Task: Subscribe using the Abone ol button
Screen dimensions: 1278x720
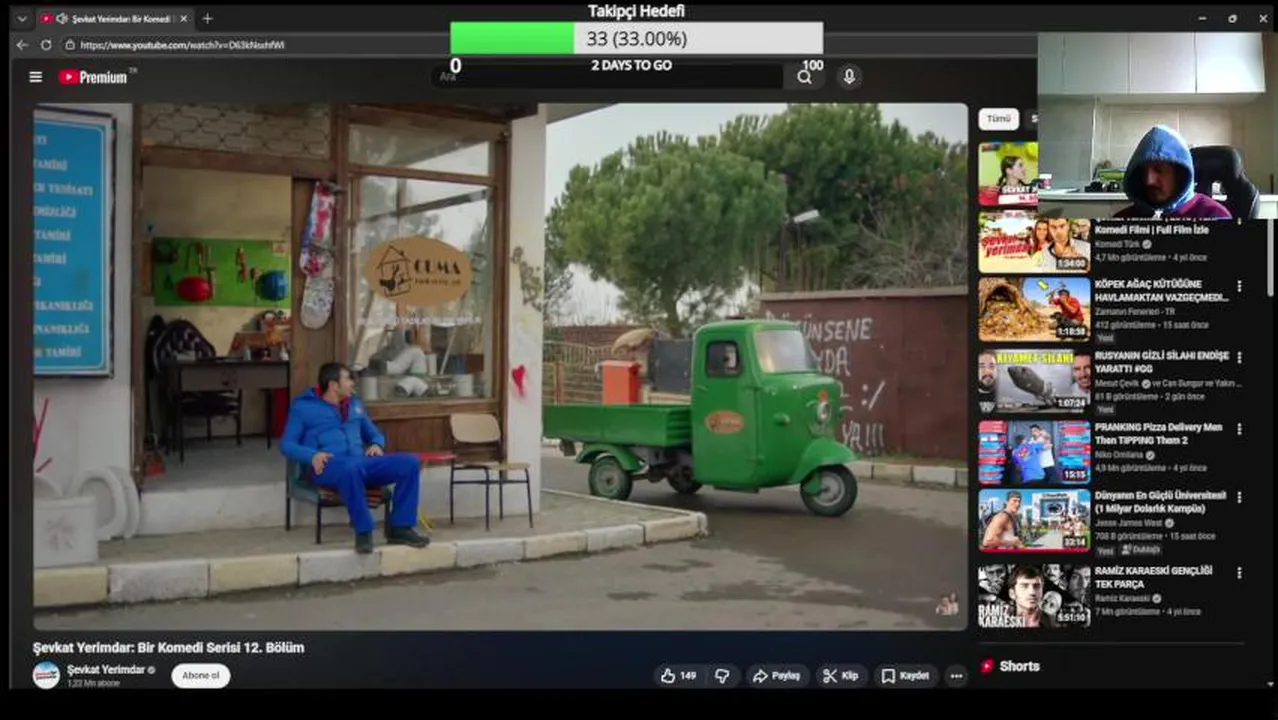Action: (x=201, y=676)
